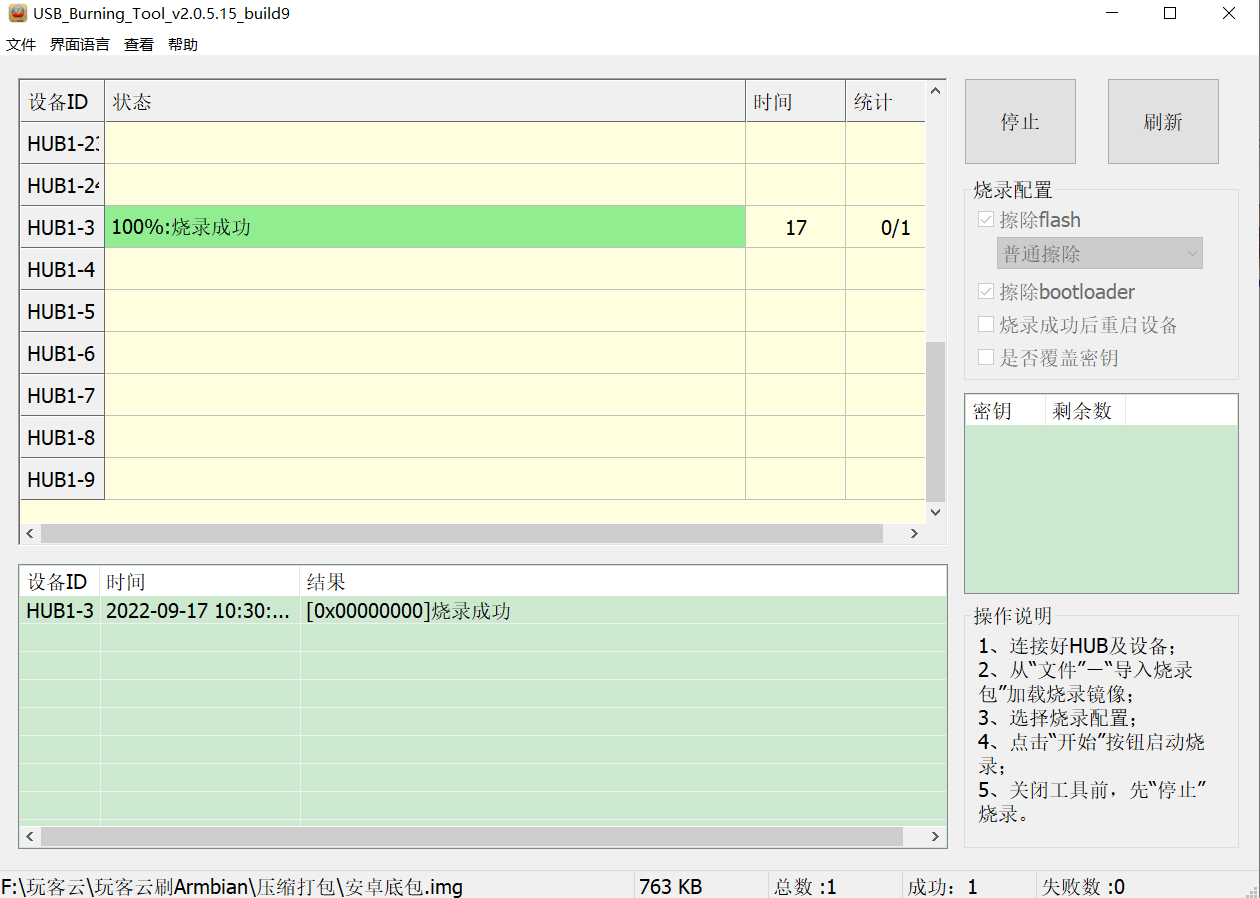Close the USB Burning Tool window
Image resolution: width=1260 pixels, height=898 pixels.
pyautogui.click(x=1229, y=14)
